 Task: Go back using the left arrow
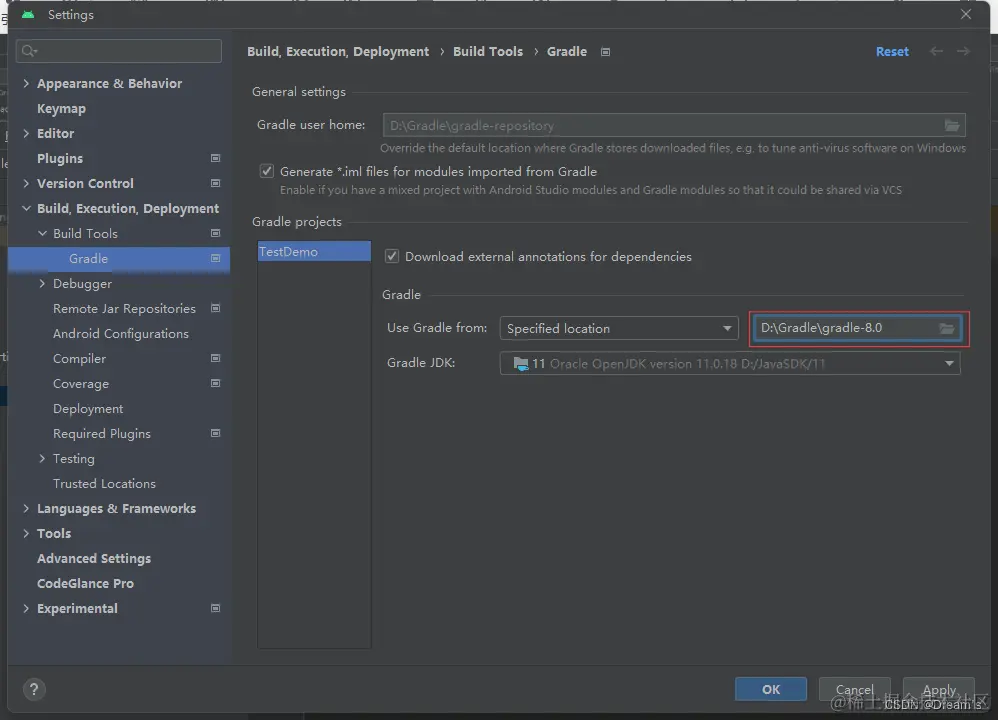(x=936, y=51)
